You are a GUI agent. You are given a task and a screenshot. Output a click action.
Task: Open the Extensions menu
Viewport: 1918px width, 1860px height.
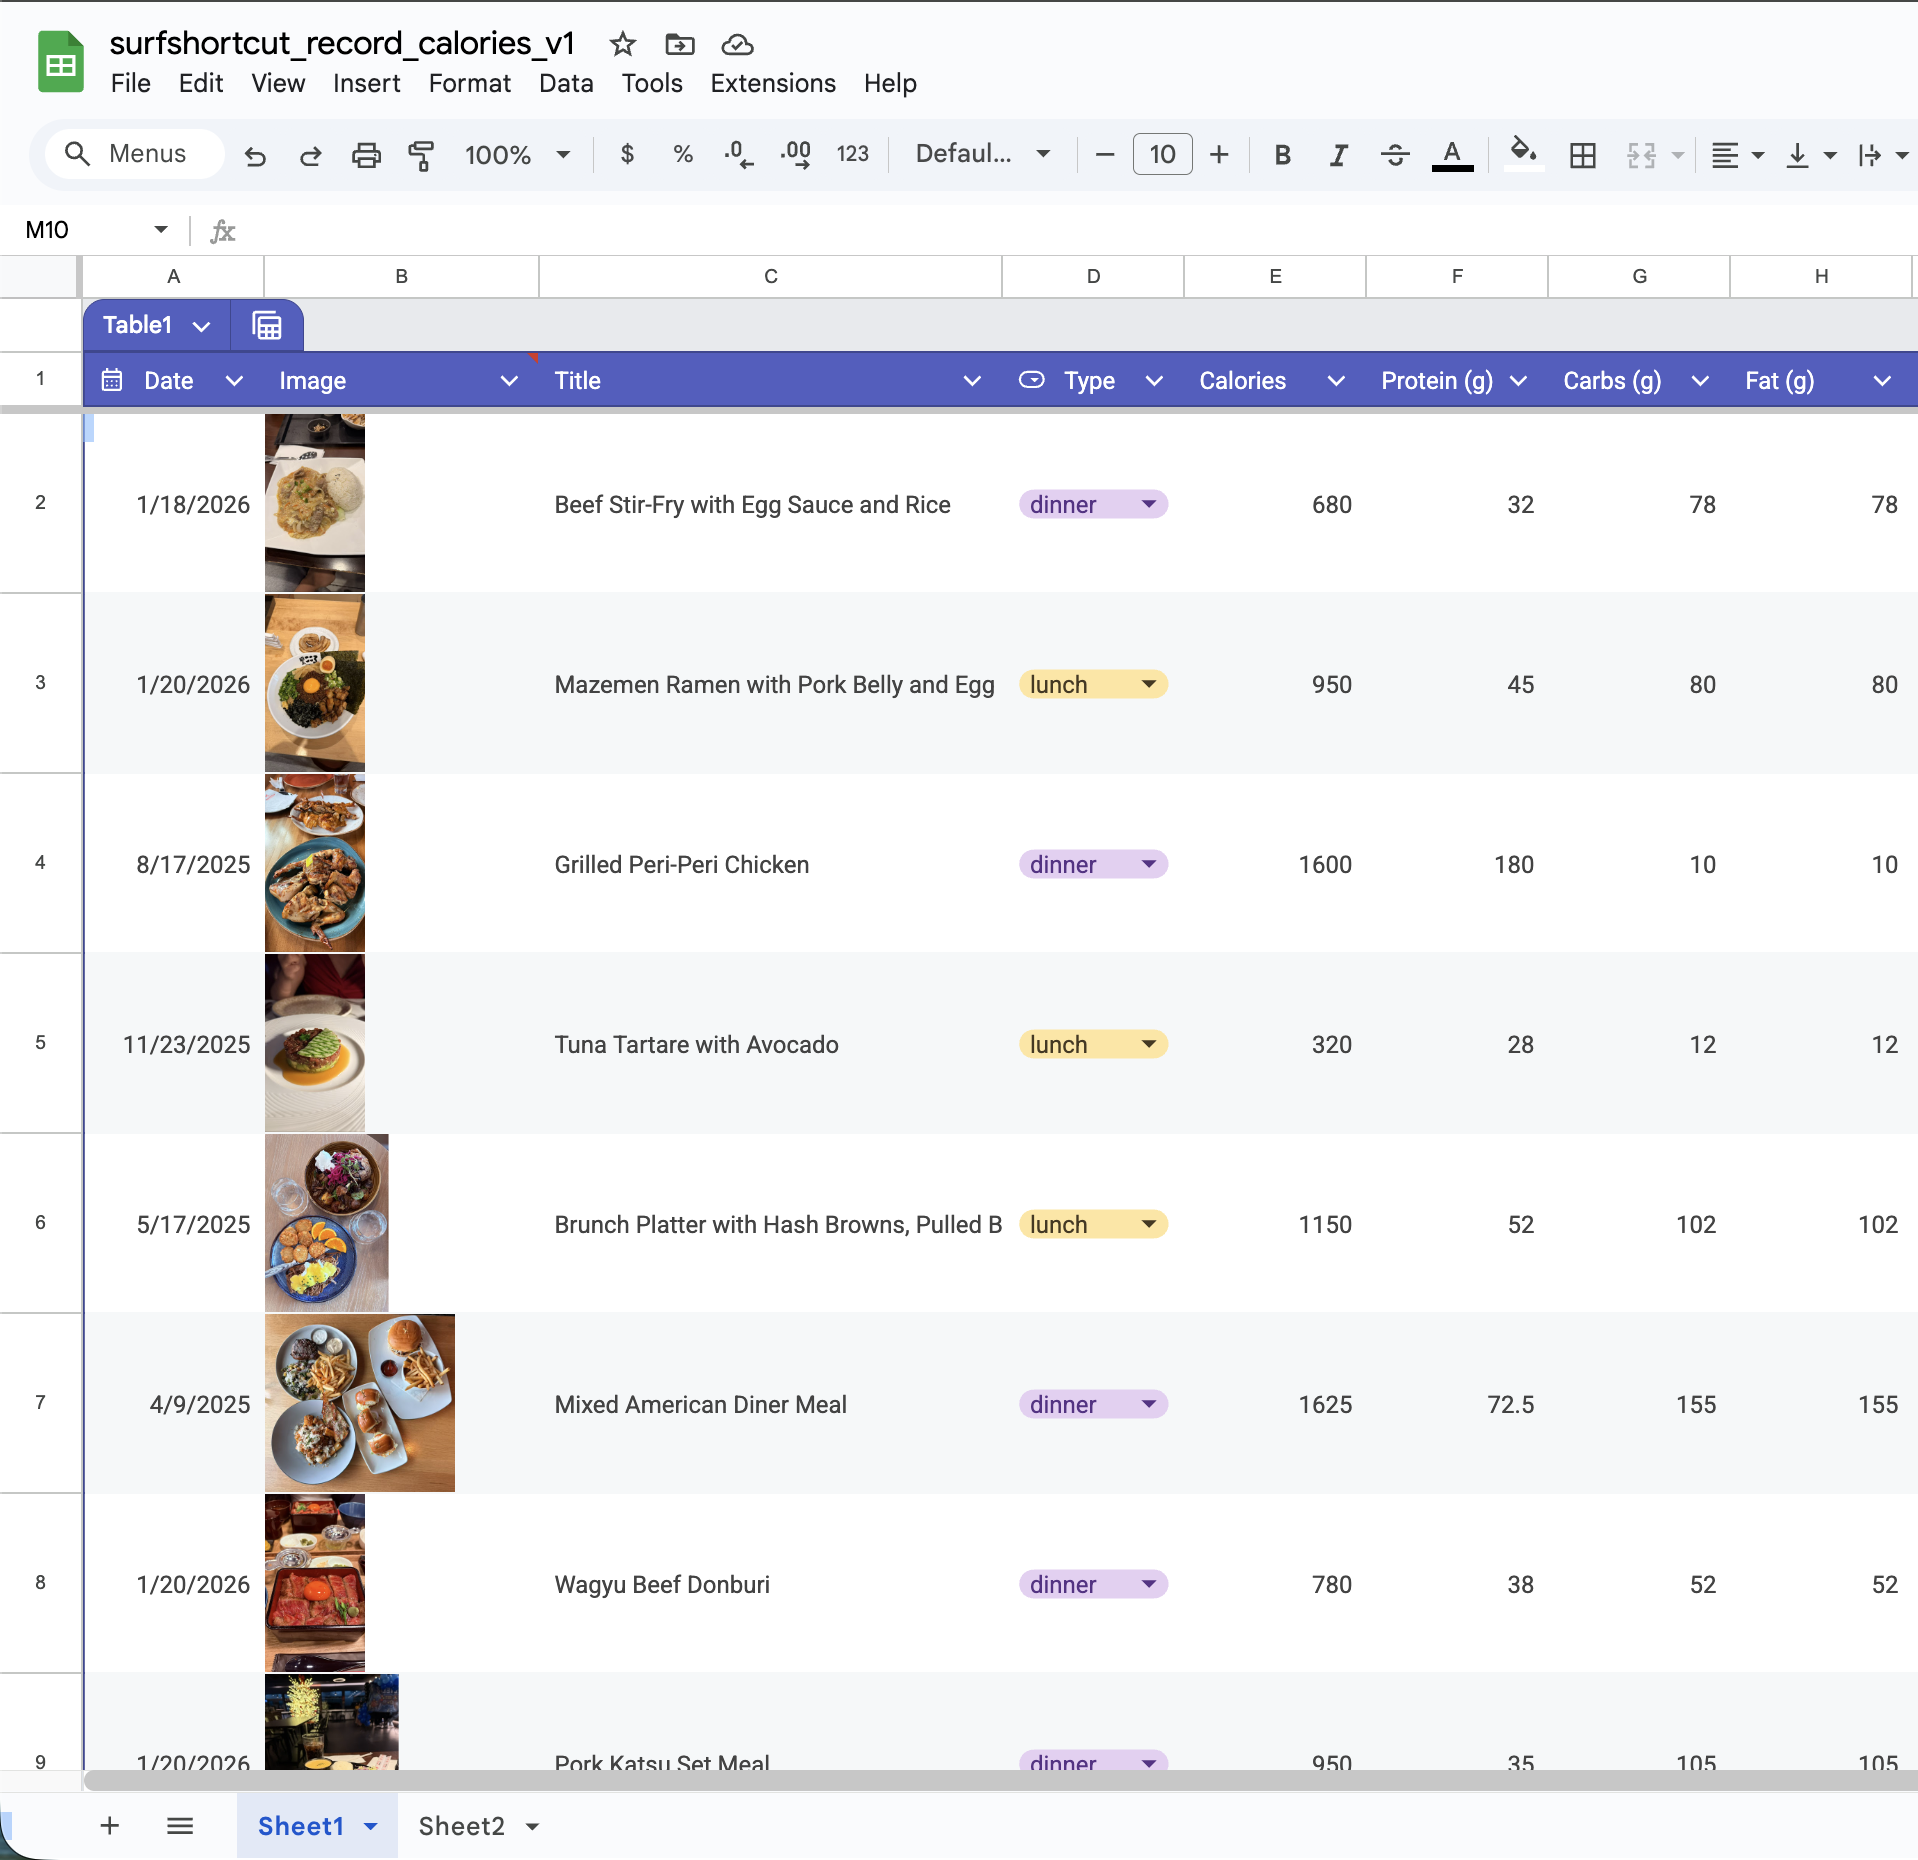(772, 83)
